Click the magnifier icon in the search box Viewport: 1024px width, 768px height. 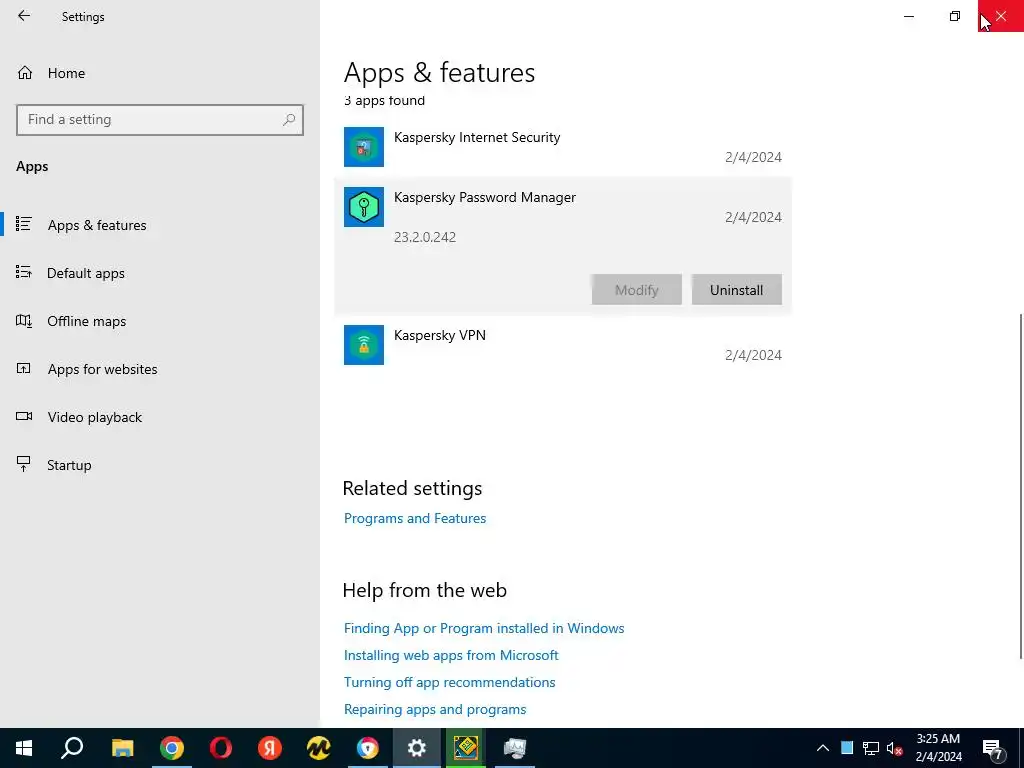289,120
